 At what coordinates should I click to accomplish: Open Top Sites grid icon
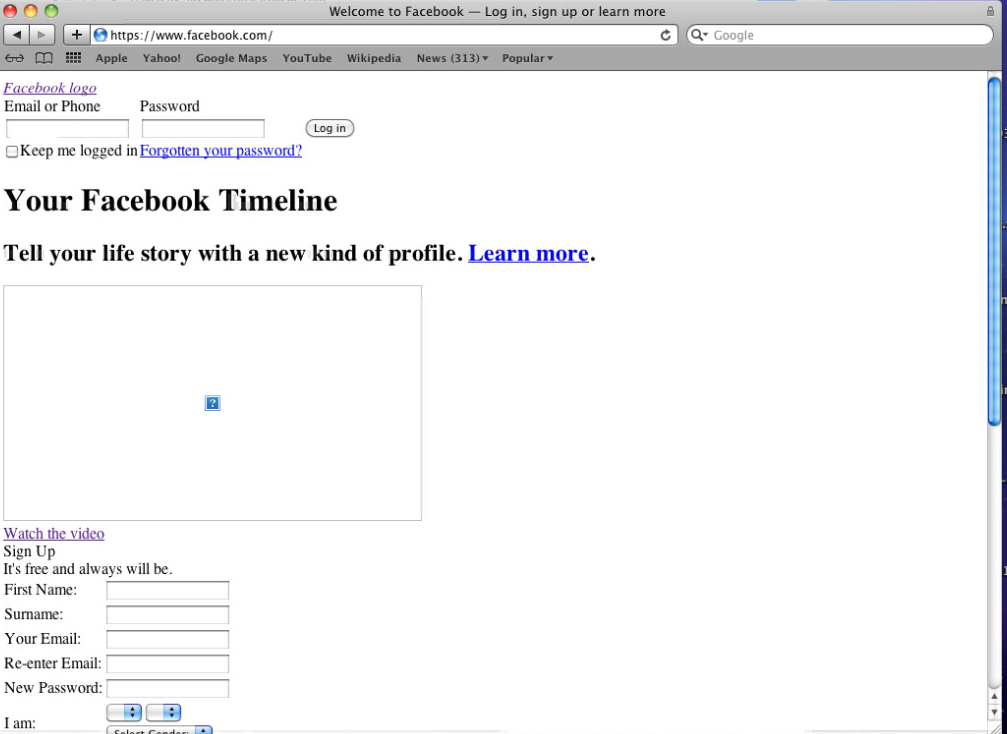coord(73,58)
